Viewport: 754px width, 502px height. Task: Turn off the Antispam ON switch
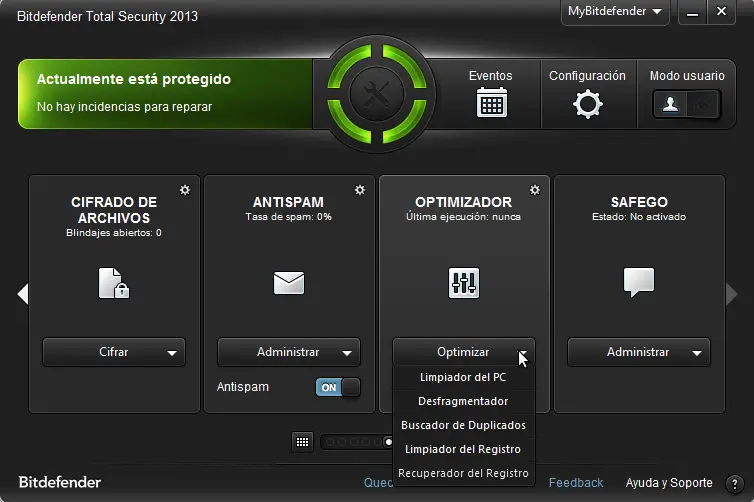(338, 387)
